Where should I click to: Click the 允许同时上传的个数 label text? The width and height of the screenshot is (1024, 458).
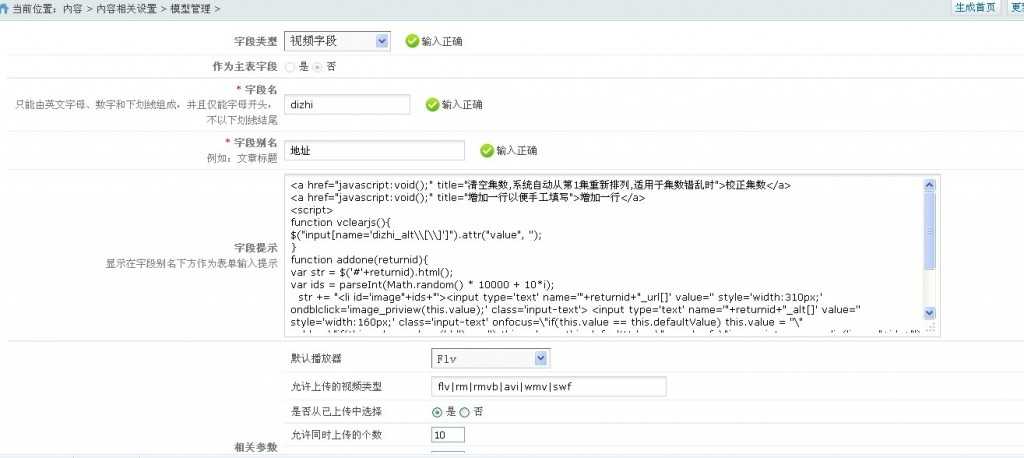click(x=336, y=434)
